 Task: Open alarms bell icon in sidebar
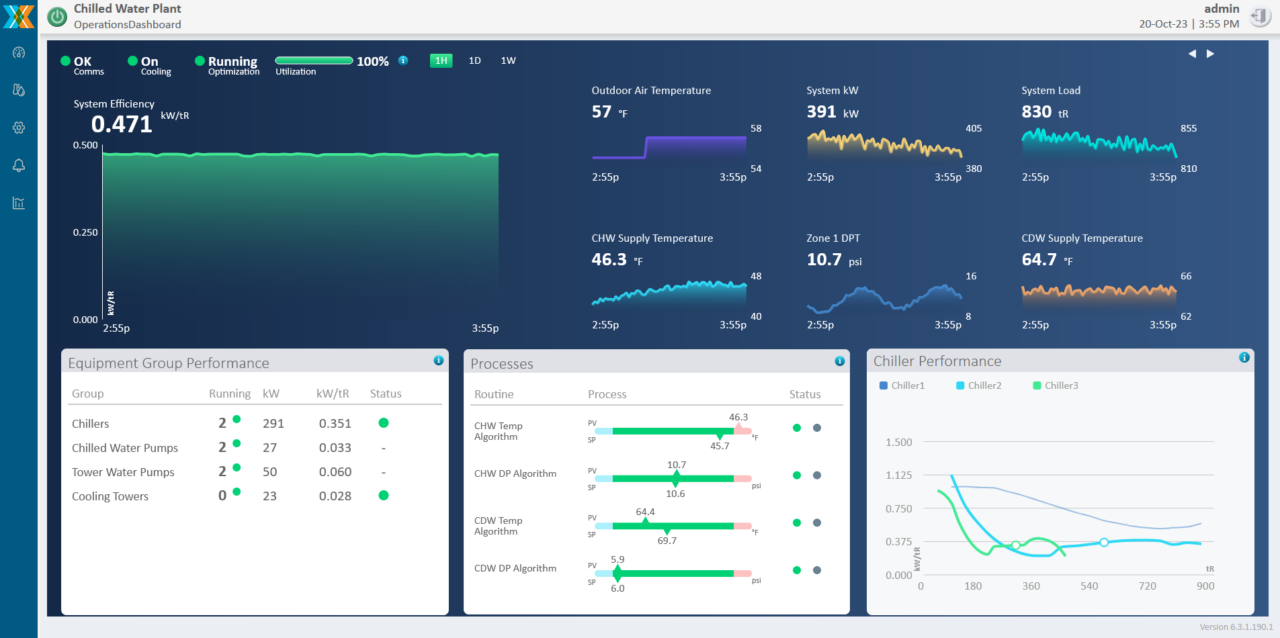tap(18, 165)
